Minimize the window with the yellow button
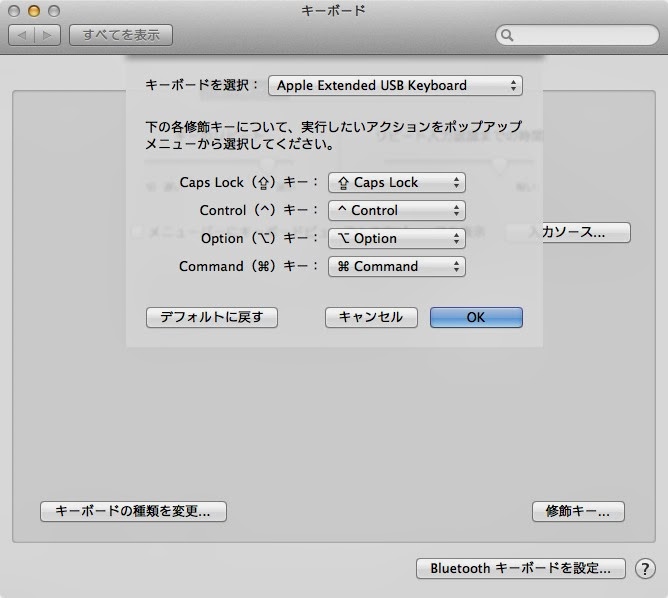The width and height of the screenshot is (668, 598). pyautogui.click(x=34, y=11)
